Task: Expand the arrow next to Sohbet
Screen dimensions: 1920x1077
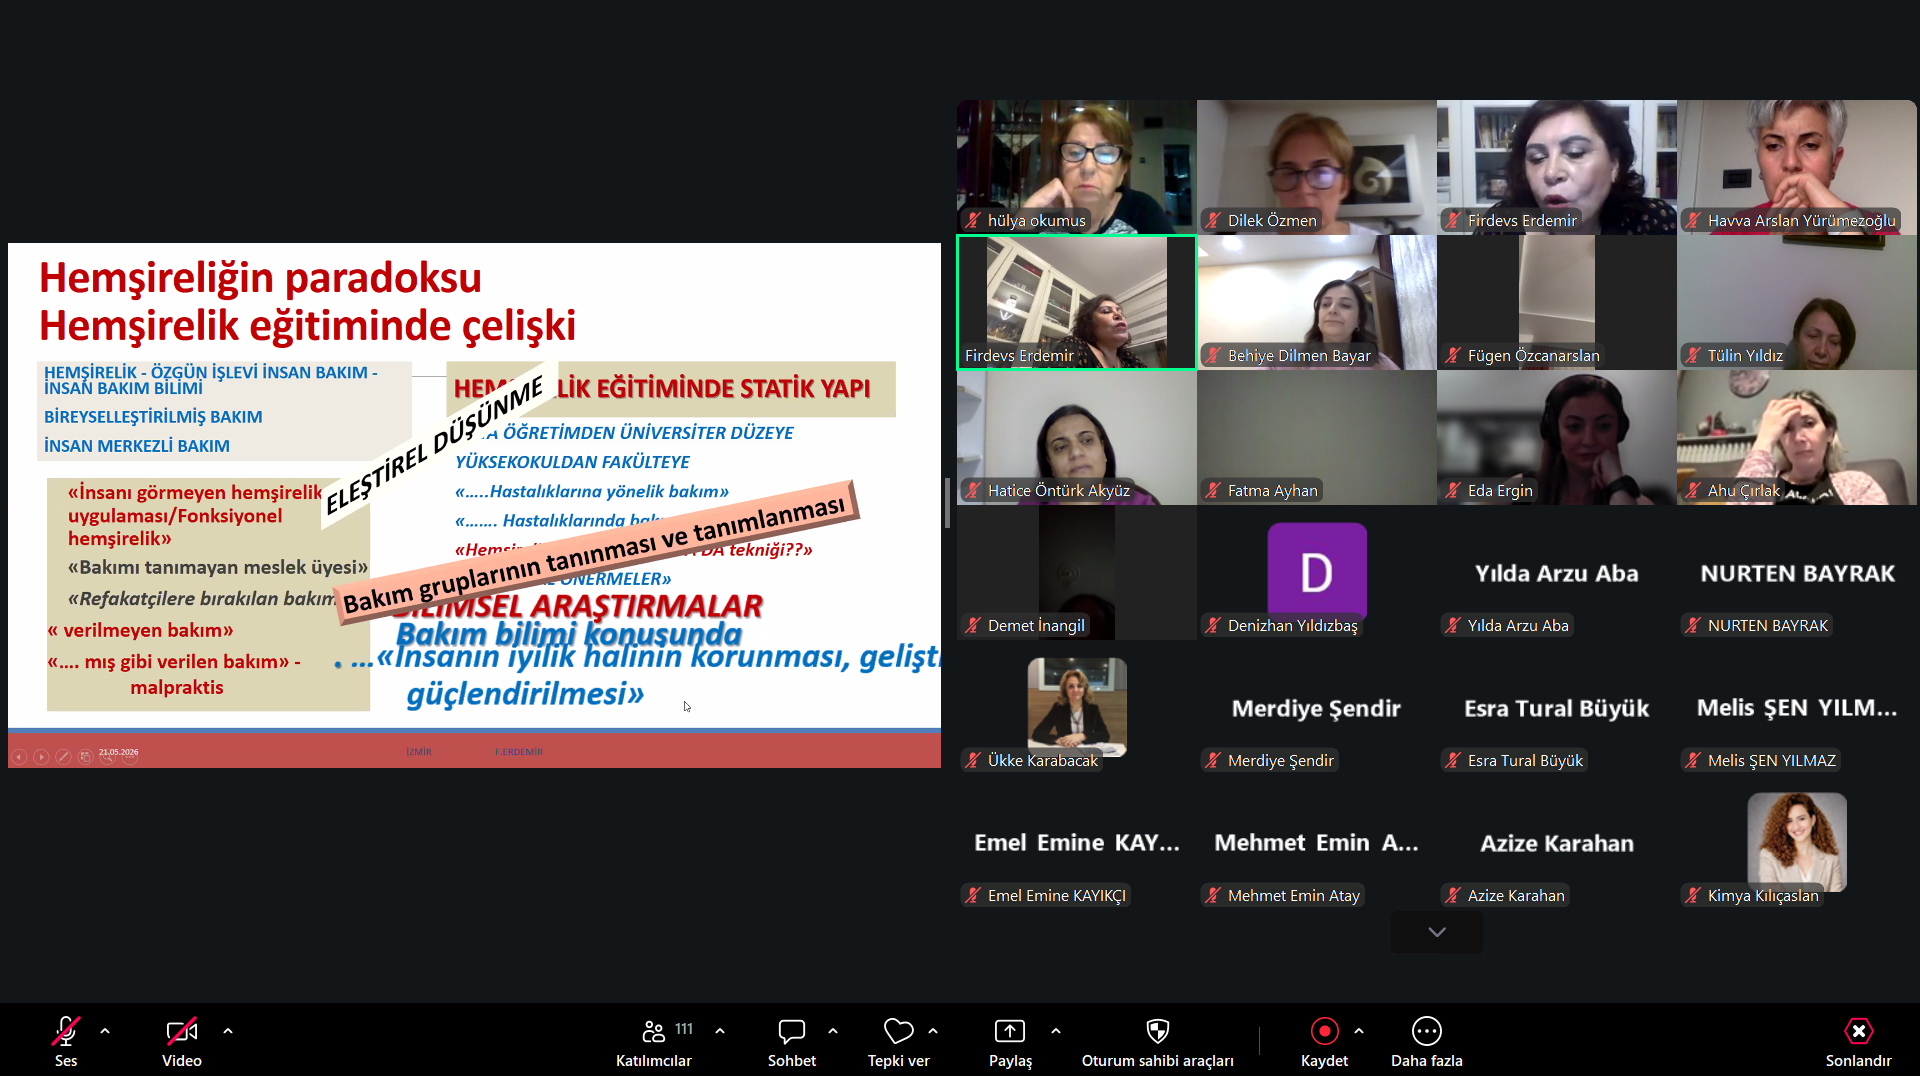Action: 833,1030
